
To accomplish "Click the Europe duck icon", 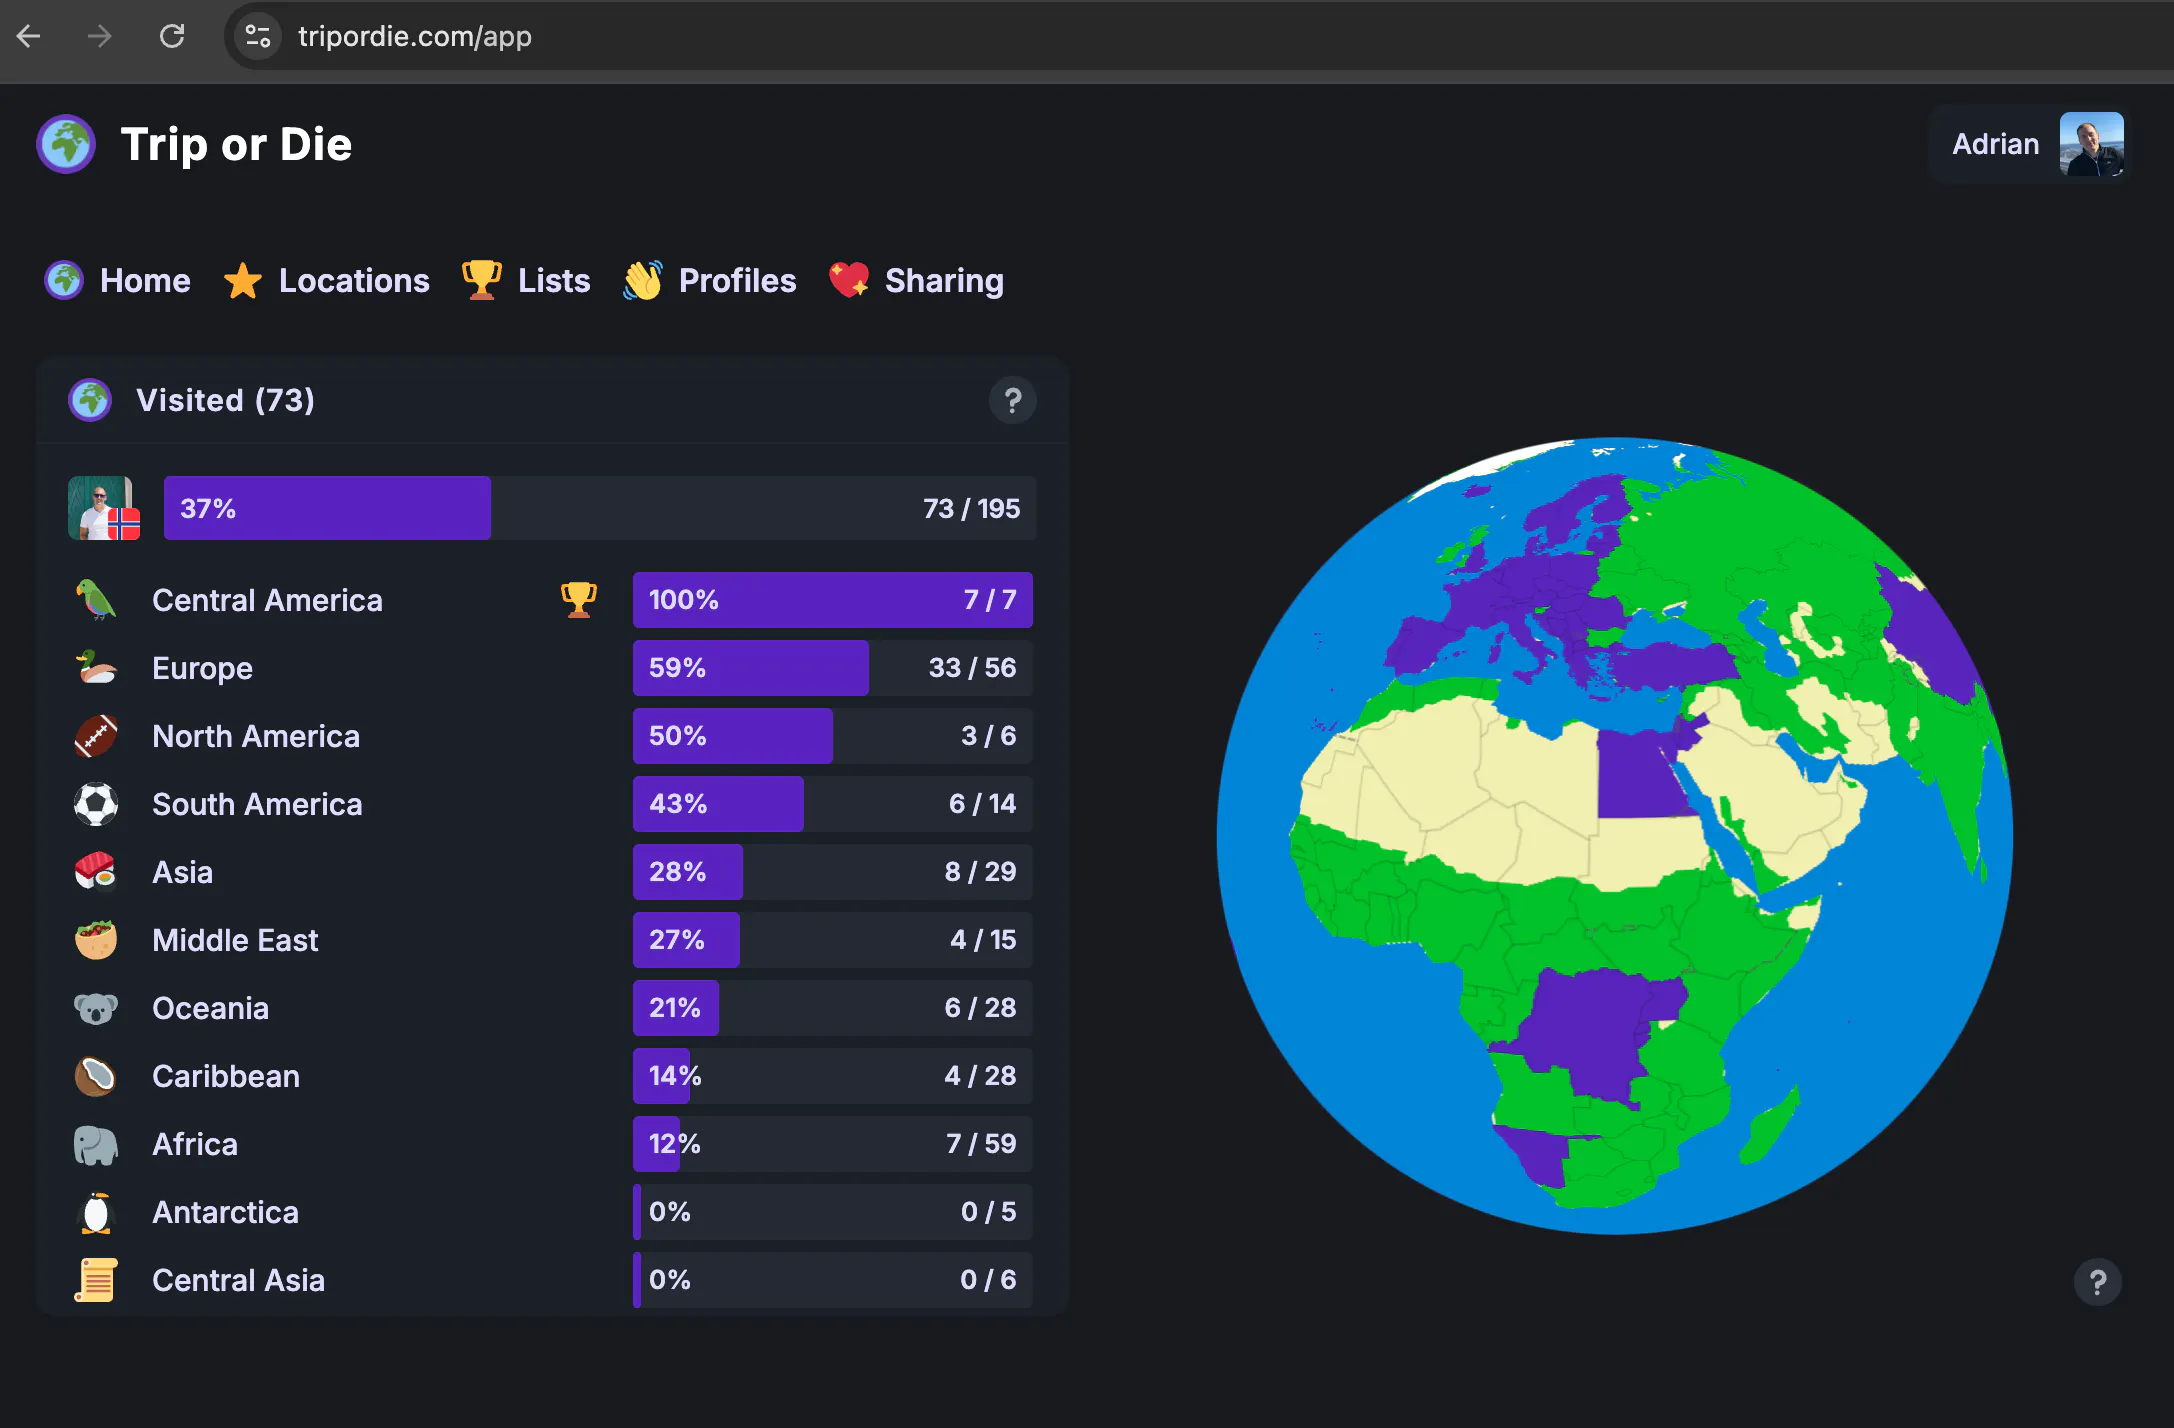I will coord(96,668).
